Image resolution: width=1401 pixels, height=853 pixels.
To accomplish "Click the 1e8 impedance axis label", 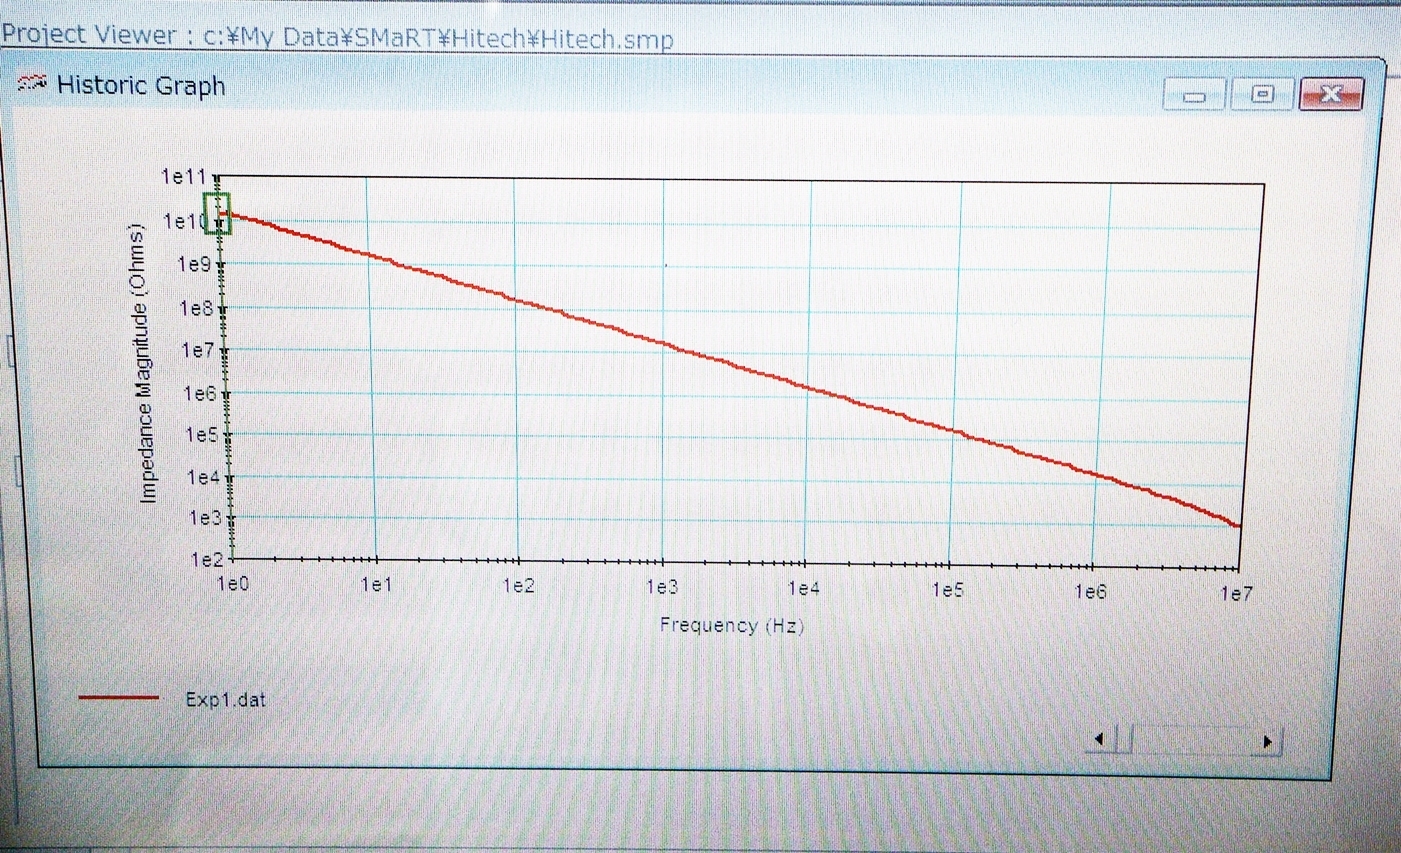I will tap(196, 308).
